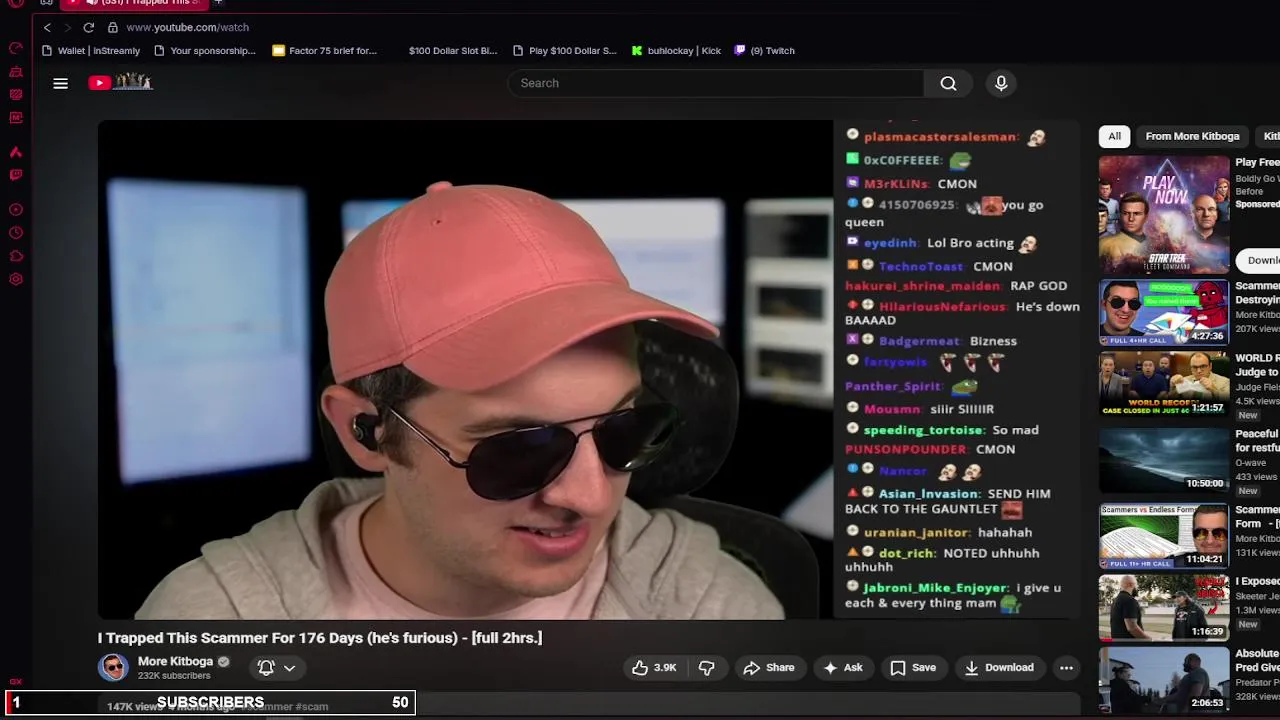Open Factor 75 brief bookmark
1280x720 pixels.
[x=324, y=50]
